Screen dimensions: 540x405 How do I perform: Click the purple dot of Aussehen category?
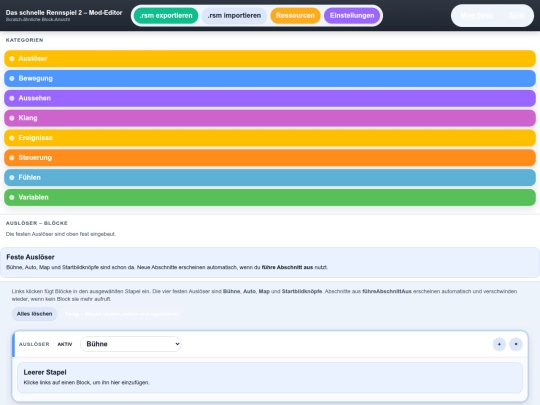click(x=12, y=98)
